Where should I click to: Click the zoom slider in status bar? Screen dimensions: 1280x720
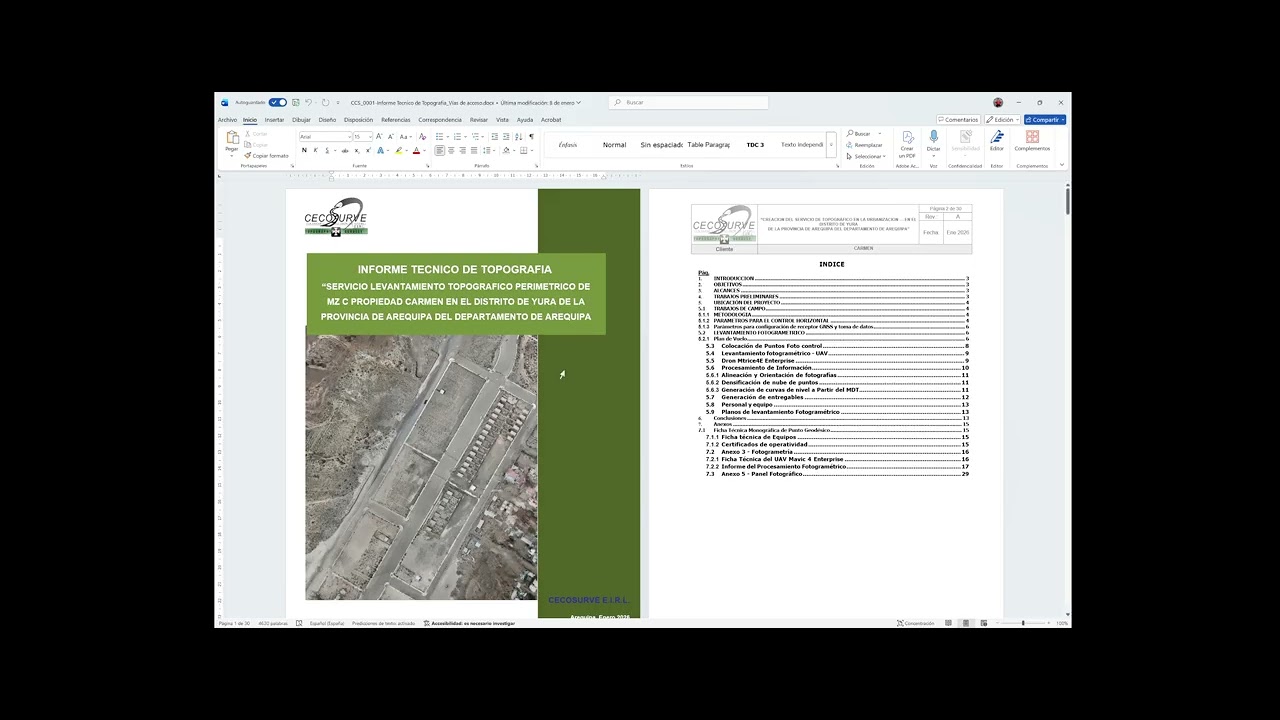pos(1023,623)
